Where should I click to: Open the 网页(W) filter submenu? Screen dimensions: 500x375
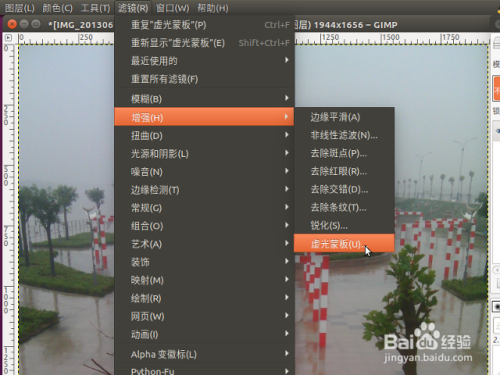click(204, 316)
